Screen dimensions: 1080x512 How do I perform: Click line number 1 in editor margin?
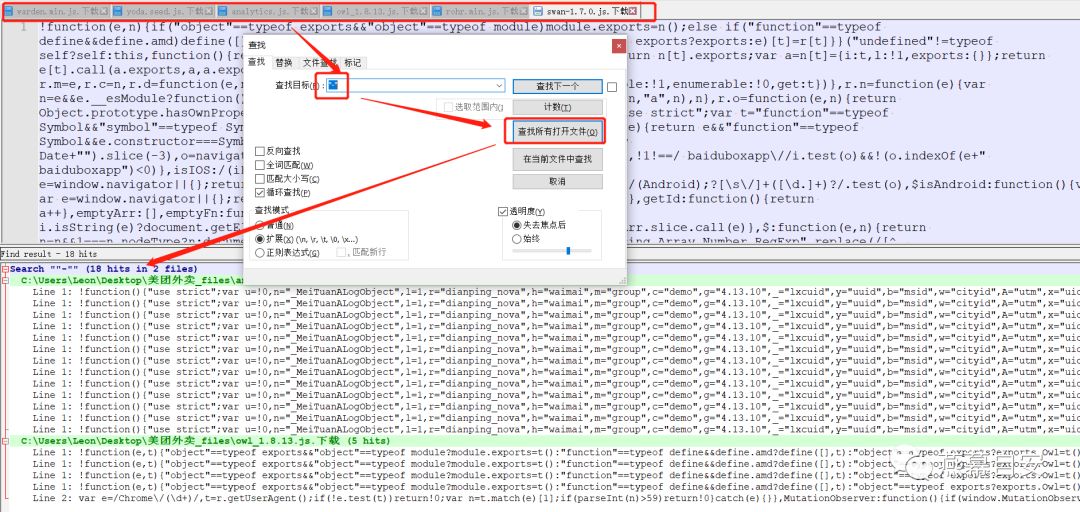point(24,27)
